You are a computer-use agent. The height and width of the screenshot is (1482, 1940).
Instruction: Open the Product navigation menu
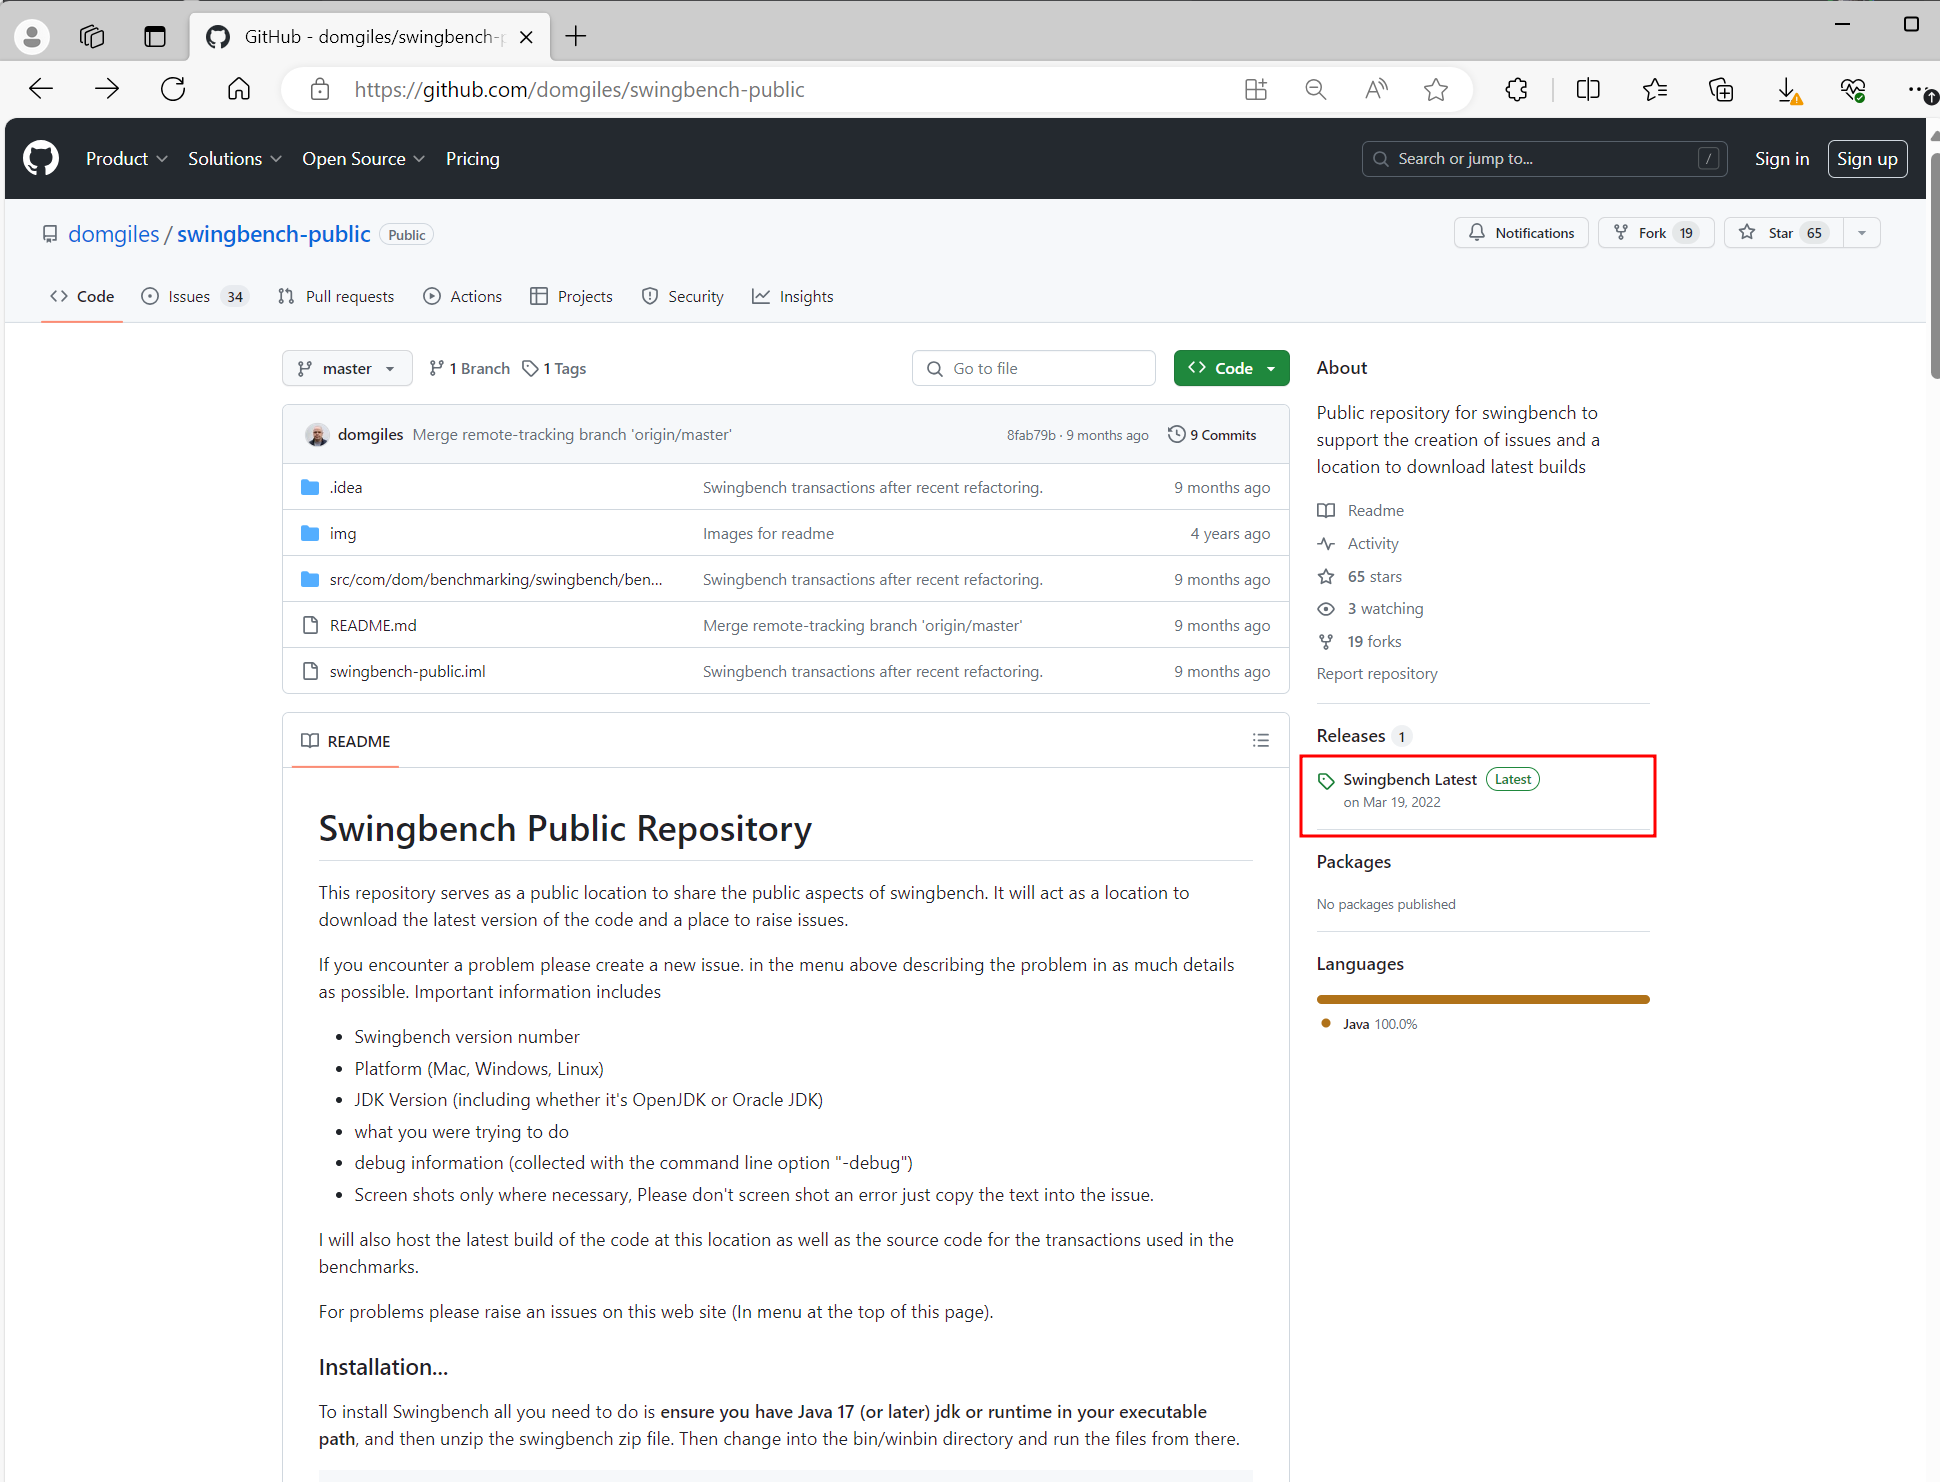pos(126,159)
